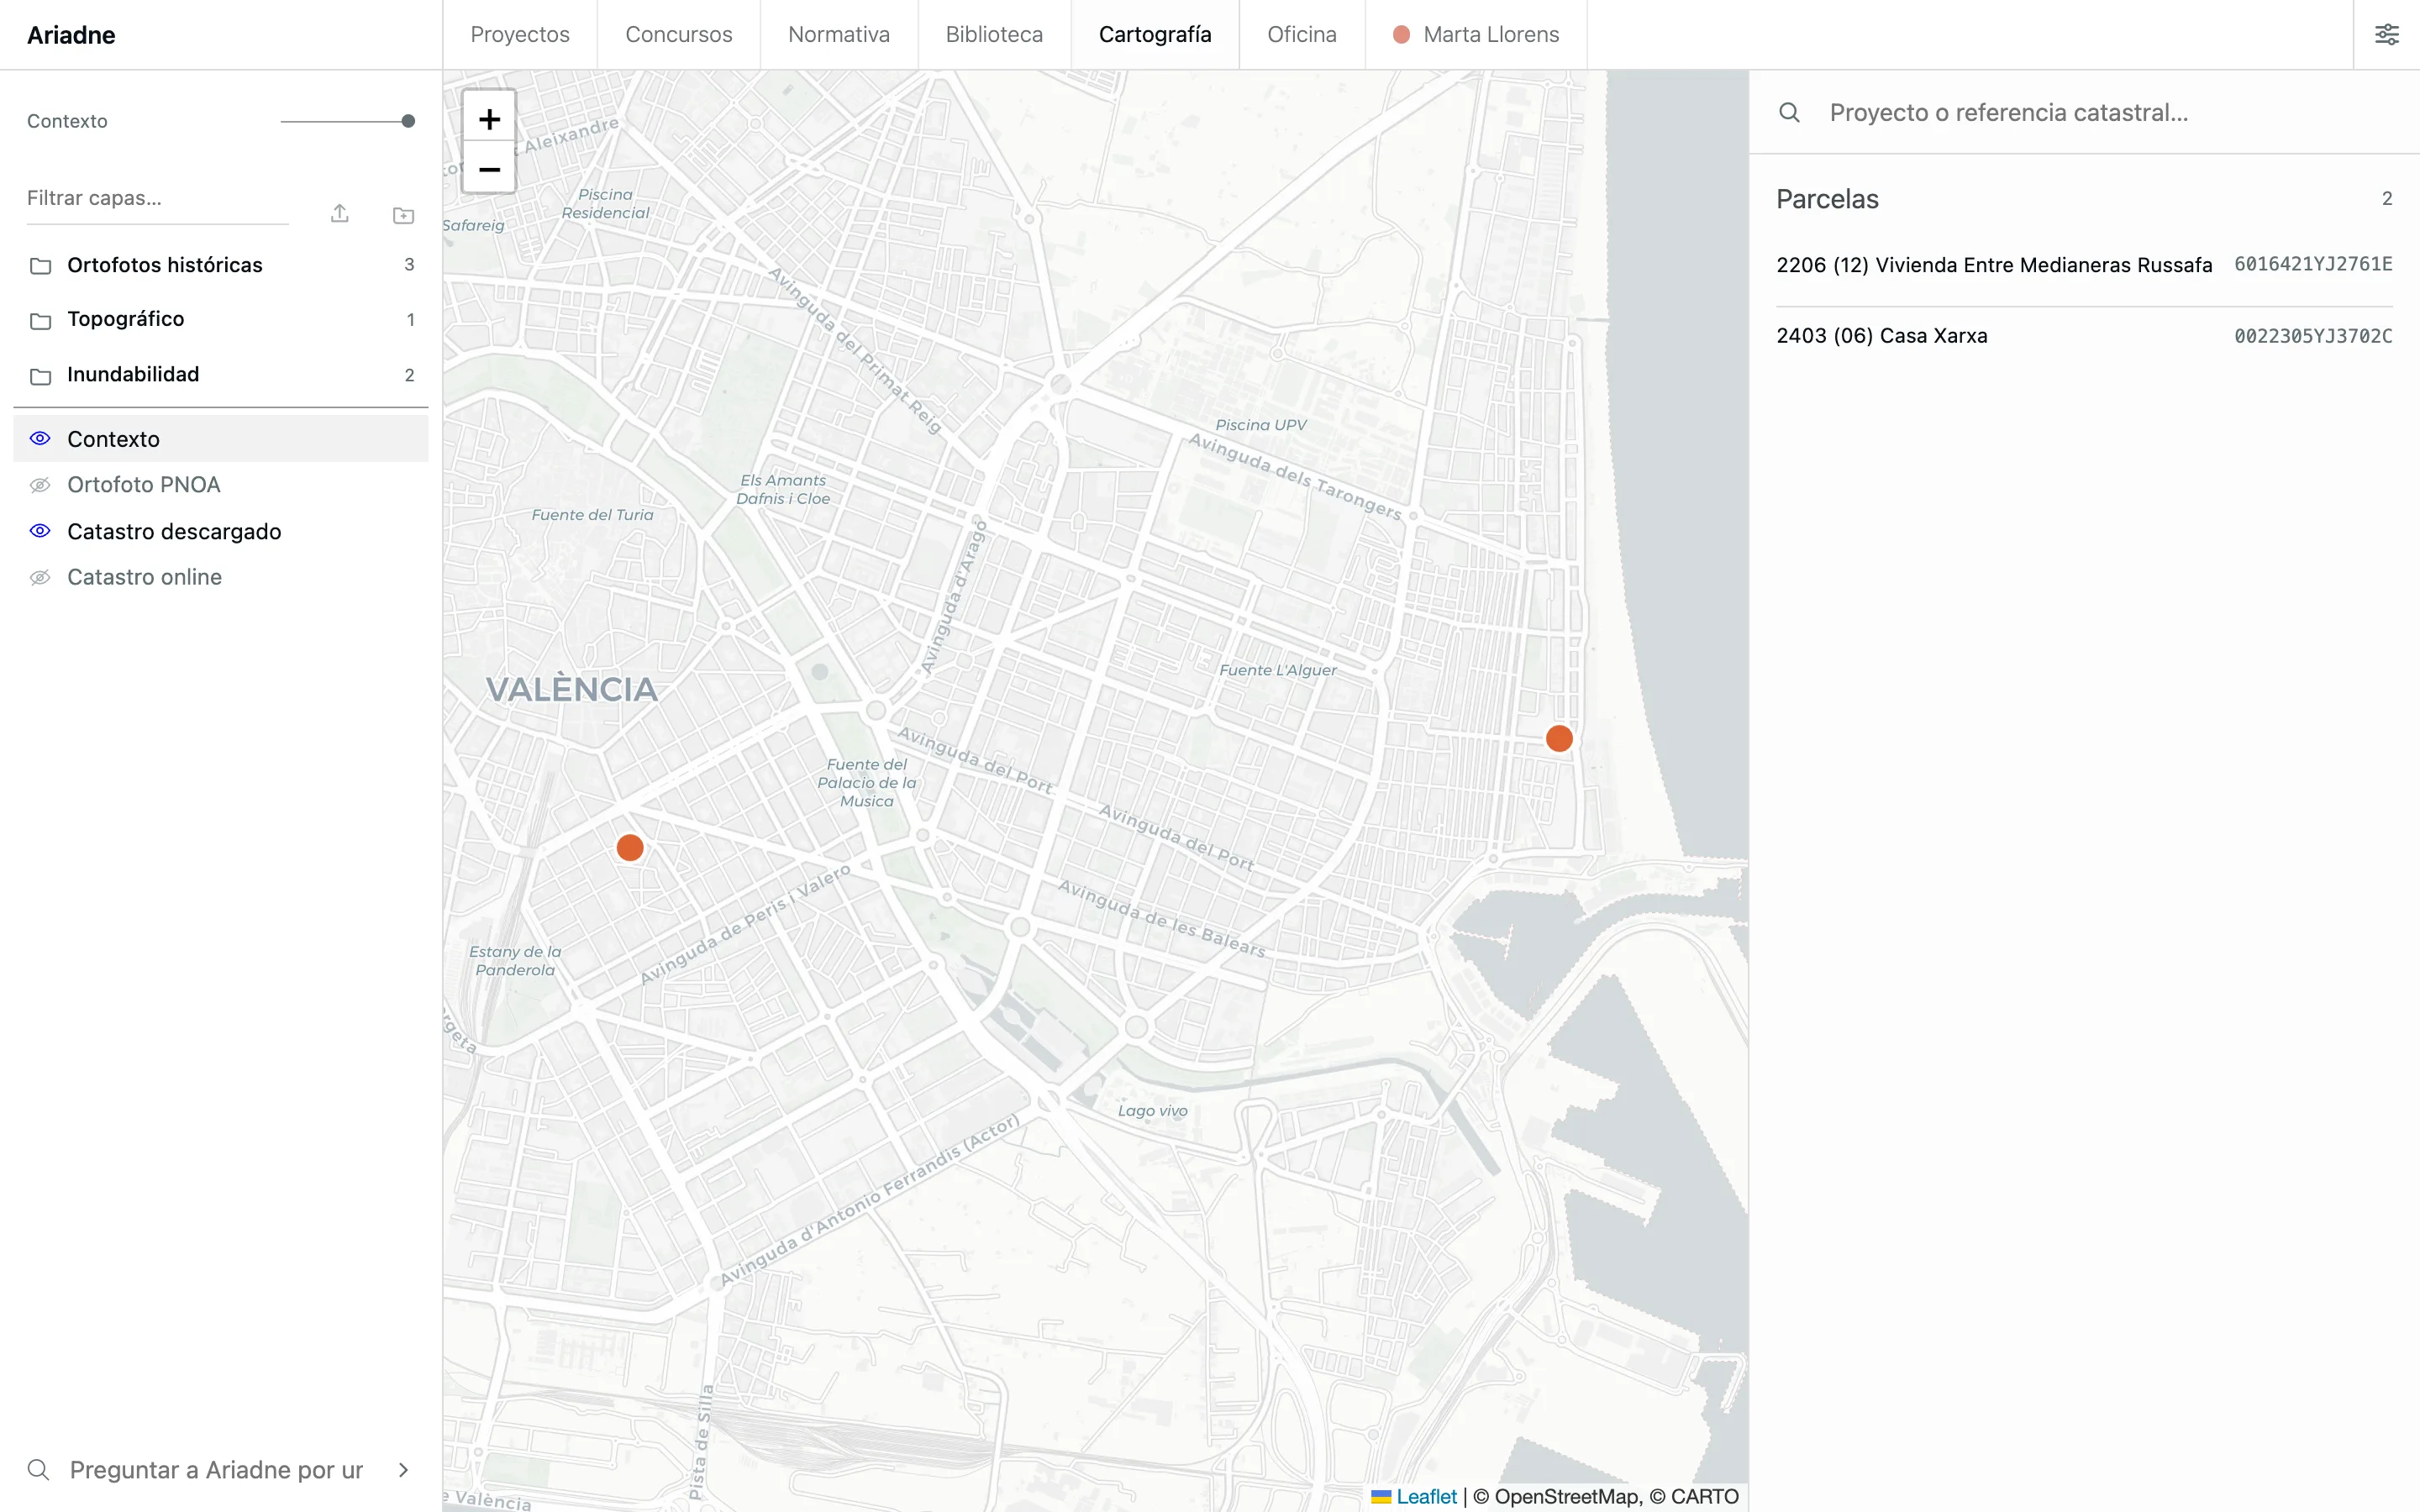
Task: Zoom in on the map
Action: tap(489, 119)
